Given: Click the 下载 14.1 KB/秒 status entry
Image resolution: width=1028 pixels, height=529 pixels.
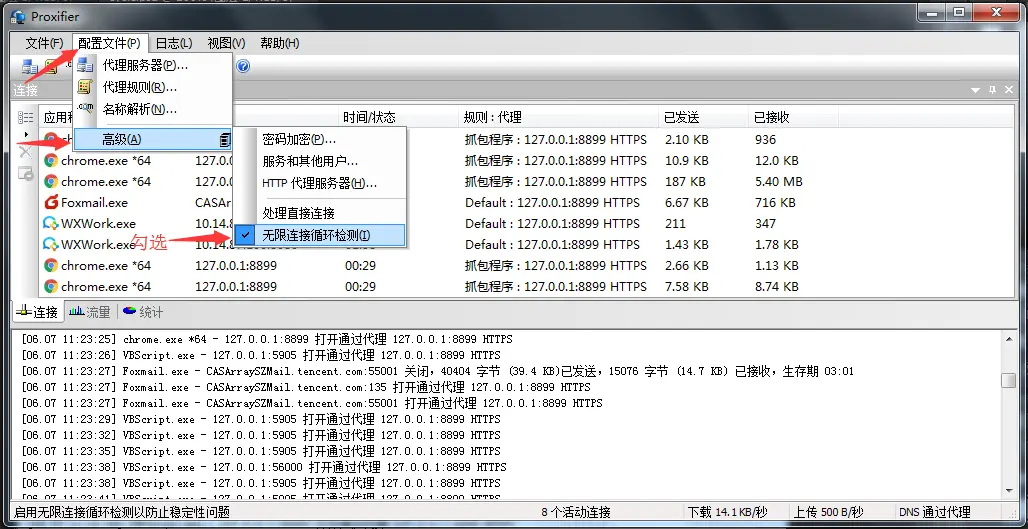Looking at the screenshot, I should tap(728, 512).
